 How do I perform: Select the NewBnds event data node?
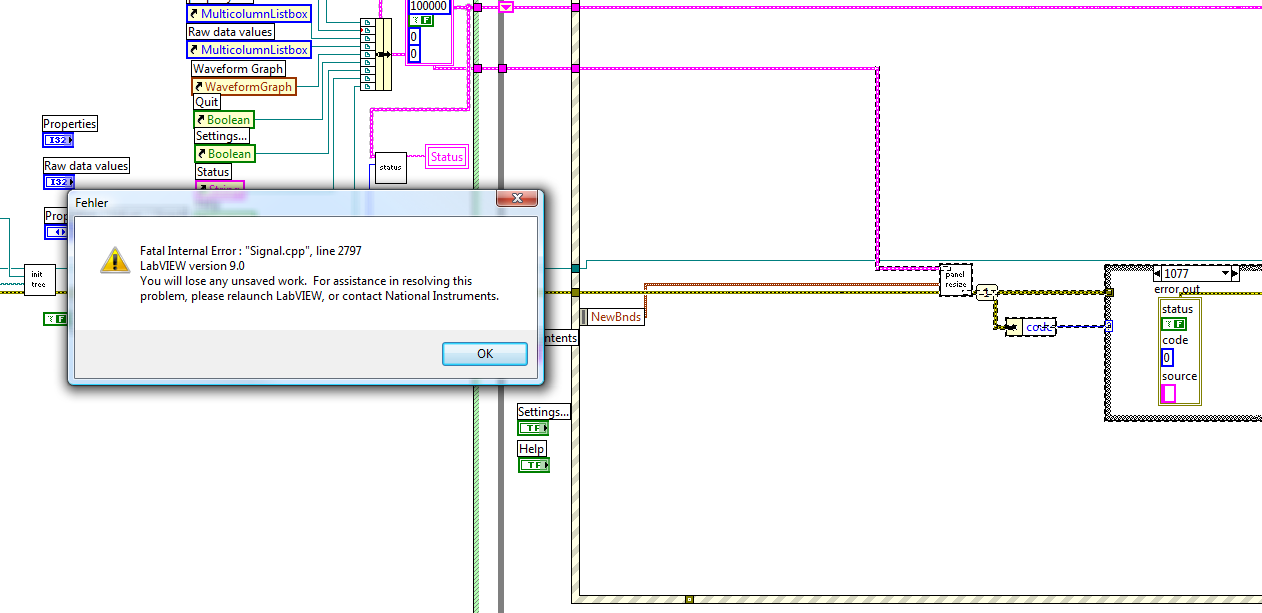pyautogui.click(x=612, y=316)
